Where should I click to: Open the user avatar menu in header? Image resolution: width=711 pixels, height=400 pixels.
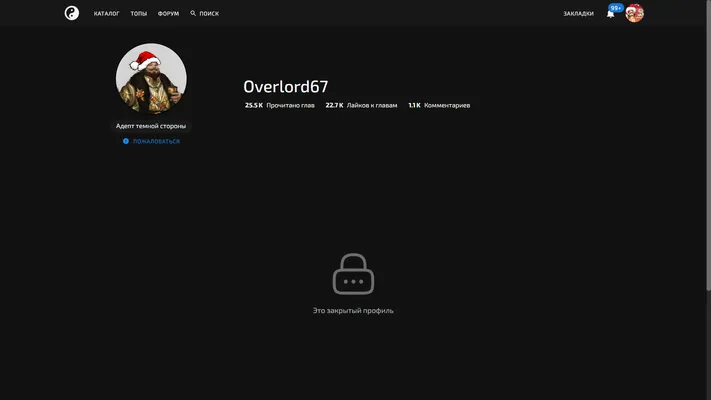click(634, 13)
